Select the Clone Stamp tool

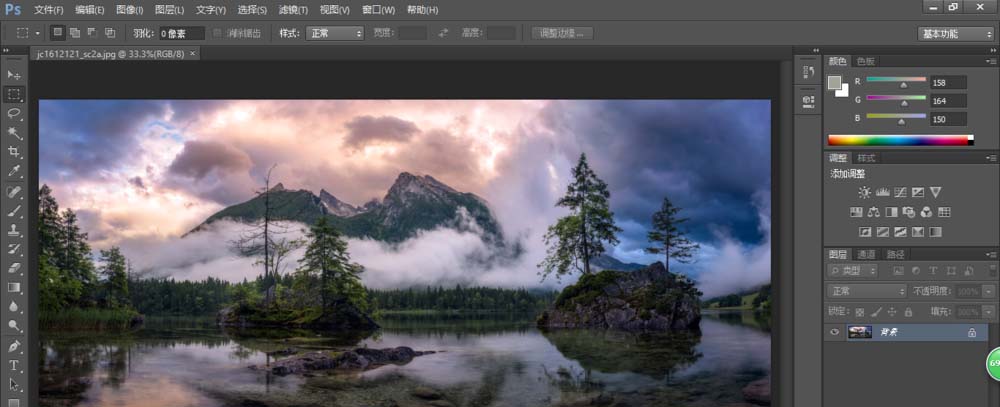[x=14, y=230]
